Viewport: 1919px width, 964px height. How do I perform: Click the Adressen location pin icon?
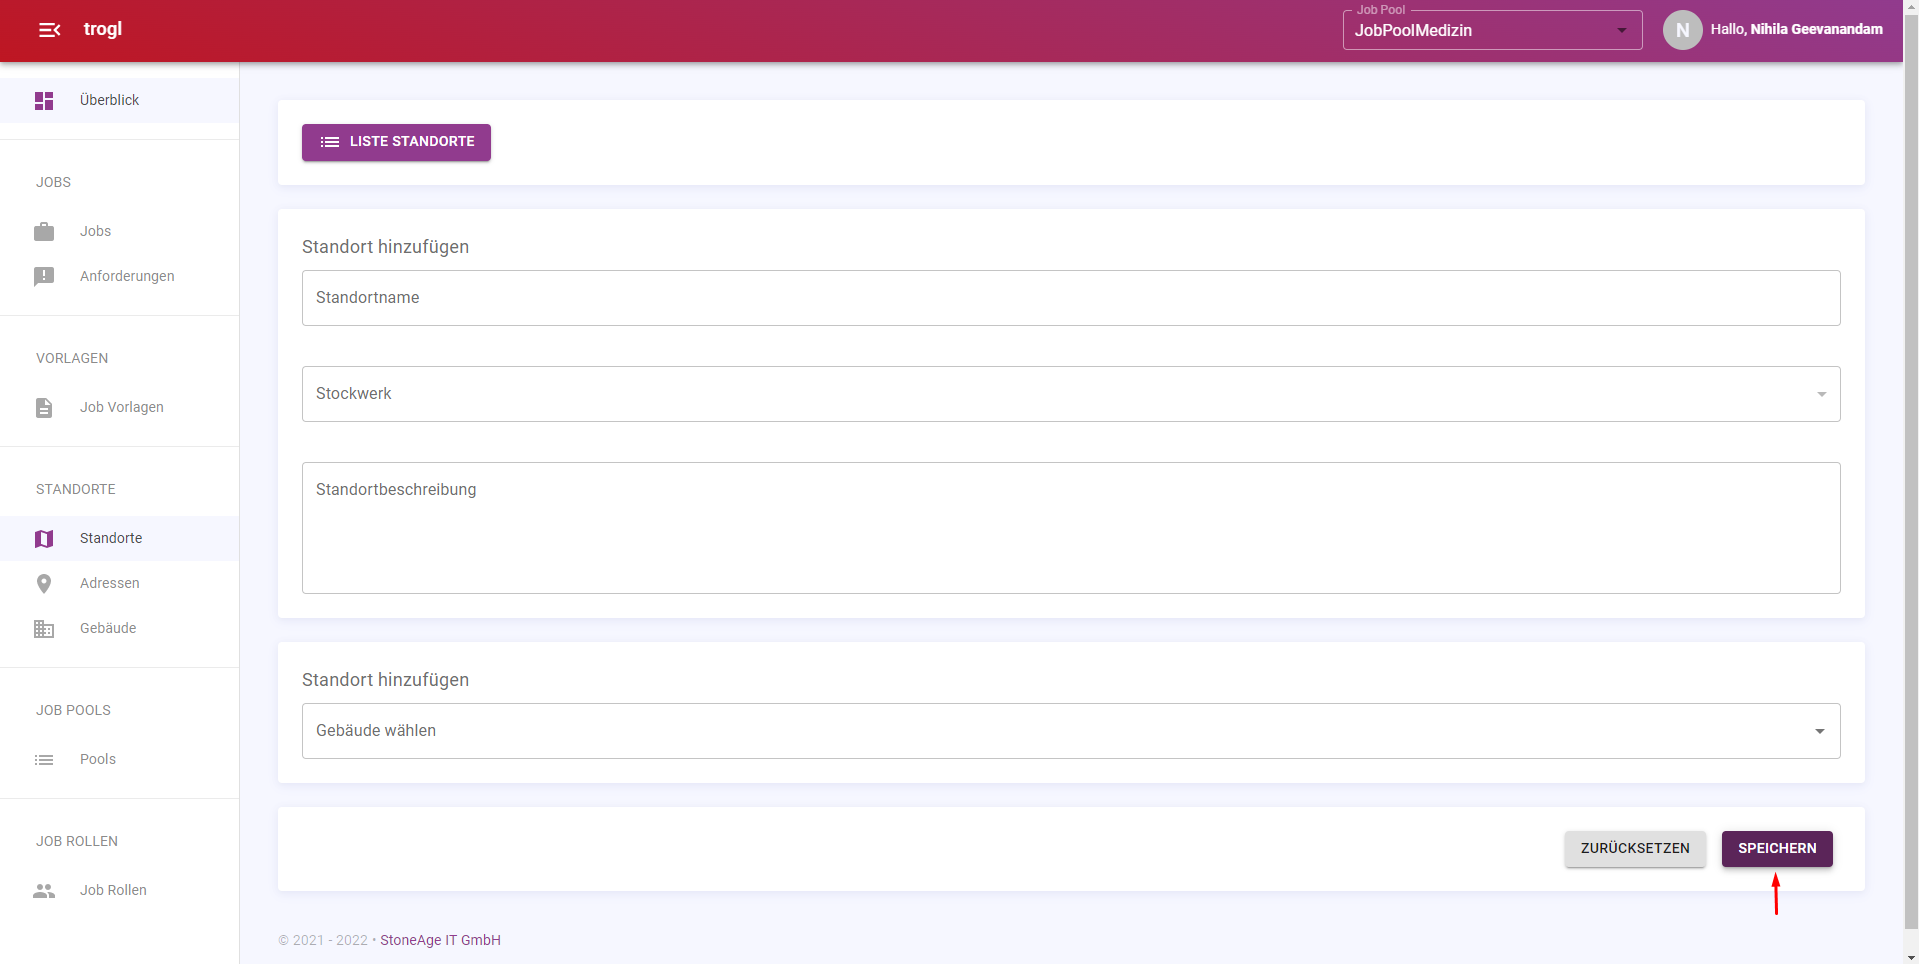44,584
